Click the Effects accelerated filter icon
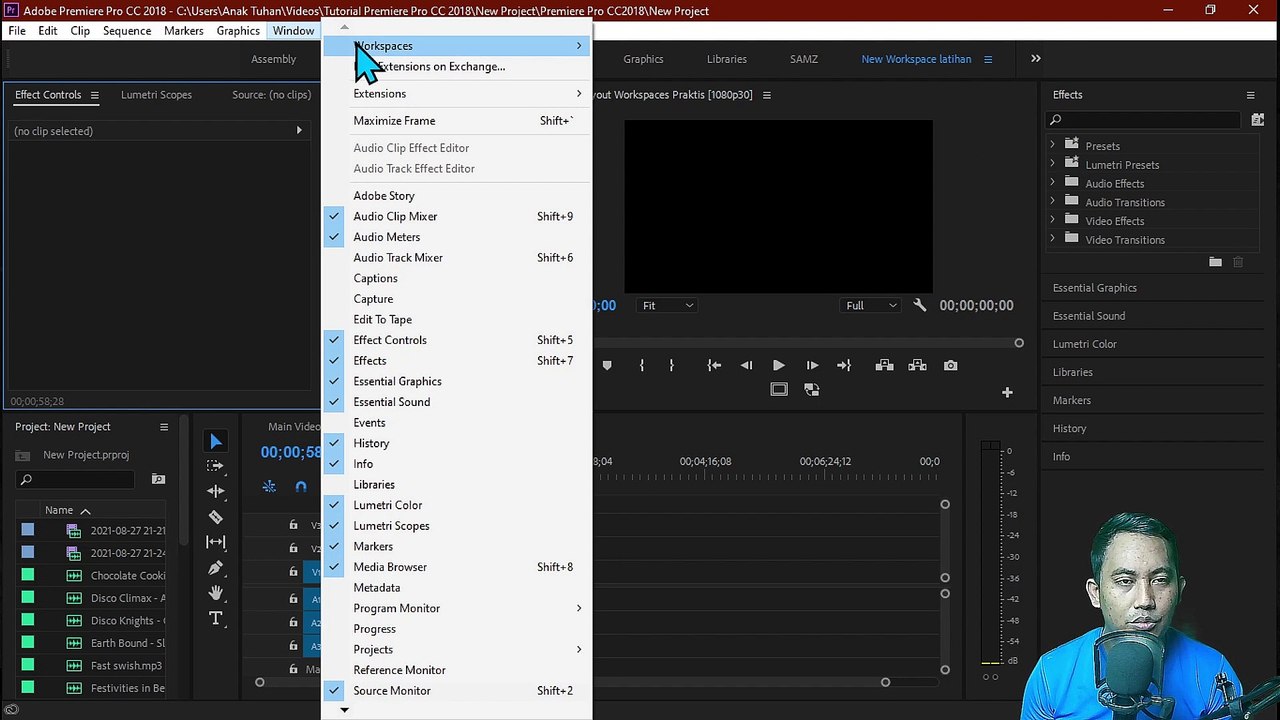This screenshot has width=1280, height=720. [1258, 120]
